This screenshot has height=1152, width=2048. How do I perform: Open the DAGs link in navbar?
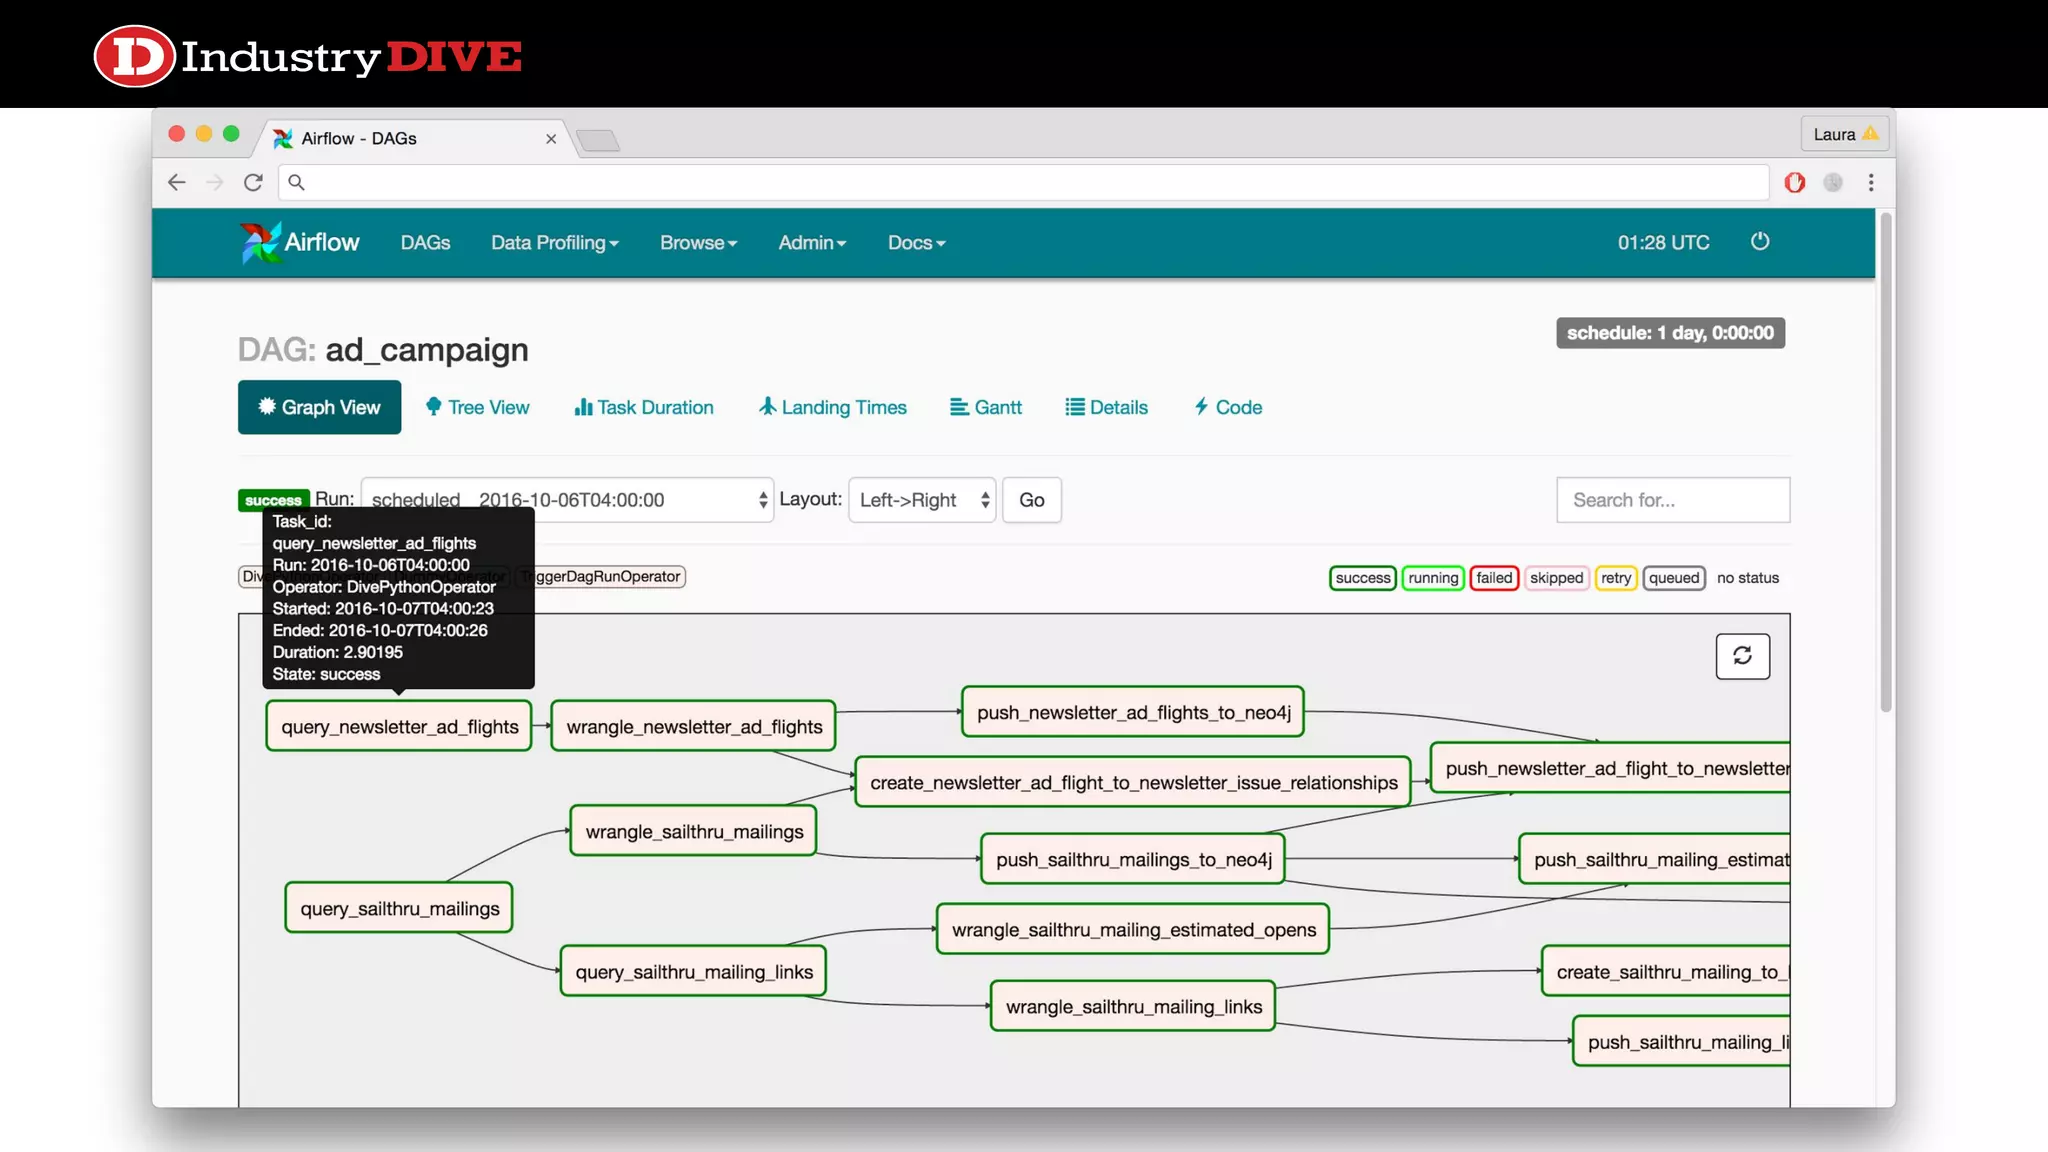[x=425, y=243]
